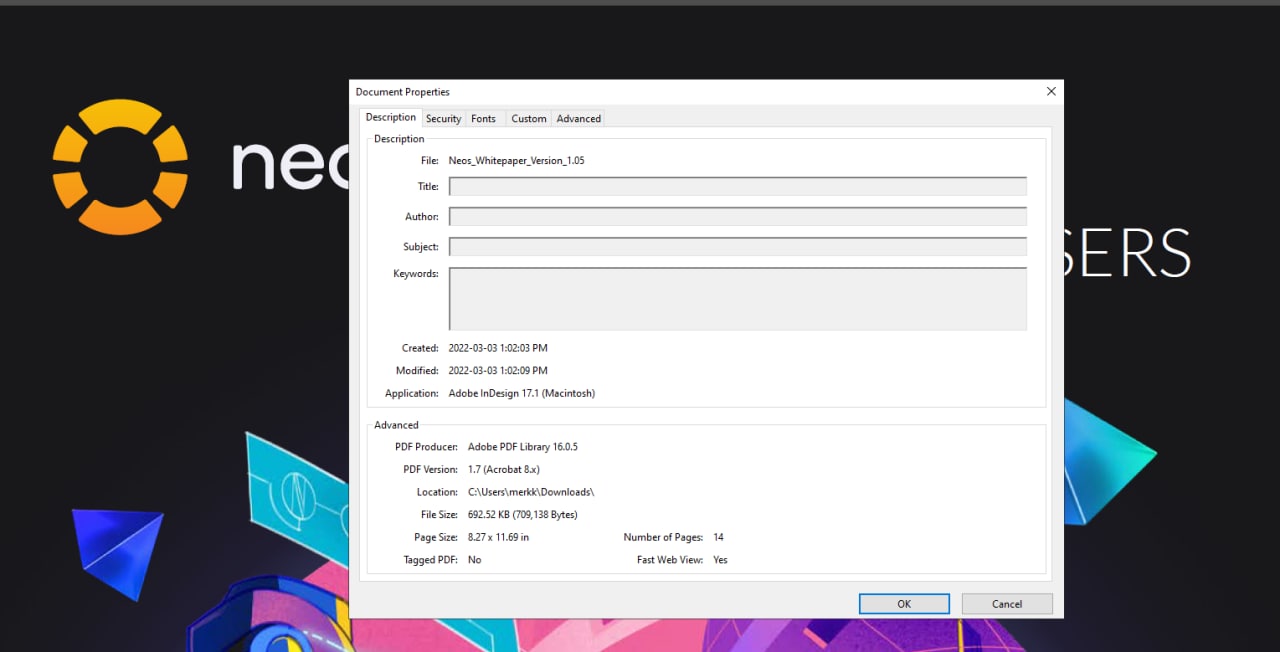Focus the Author input field
The image size is (1280, 652).
click(737, 217)
